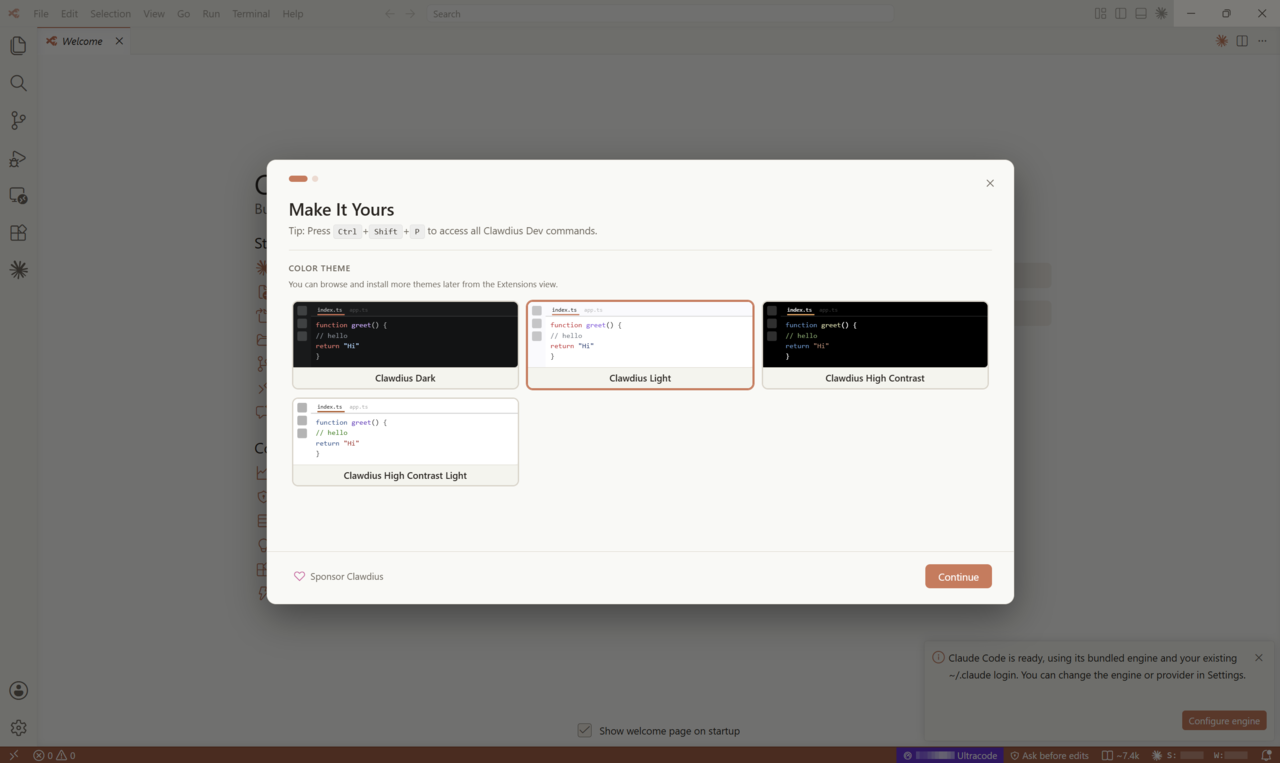The image size is (1280, 763).
Task: Open the Sponsor Clawdius link
Action: tap(338, 576)
